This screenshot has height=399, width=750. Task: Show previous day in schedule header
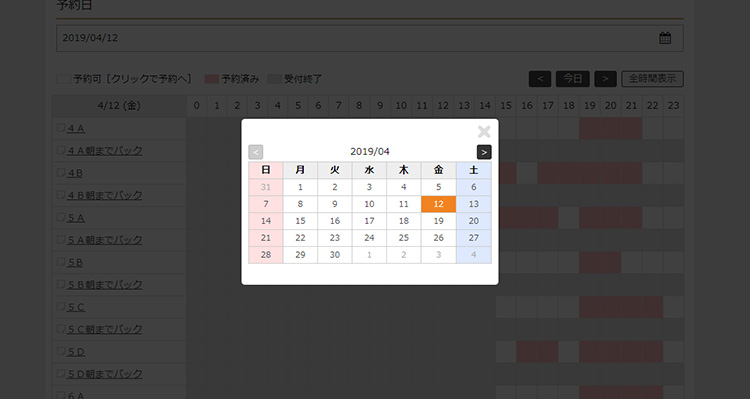pyautogui.click(x=540, y=79)
